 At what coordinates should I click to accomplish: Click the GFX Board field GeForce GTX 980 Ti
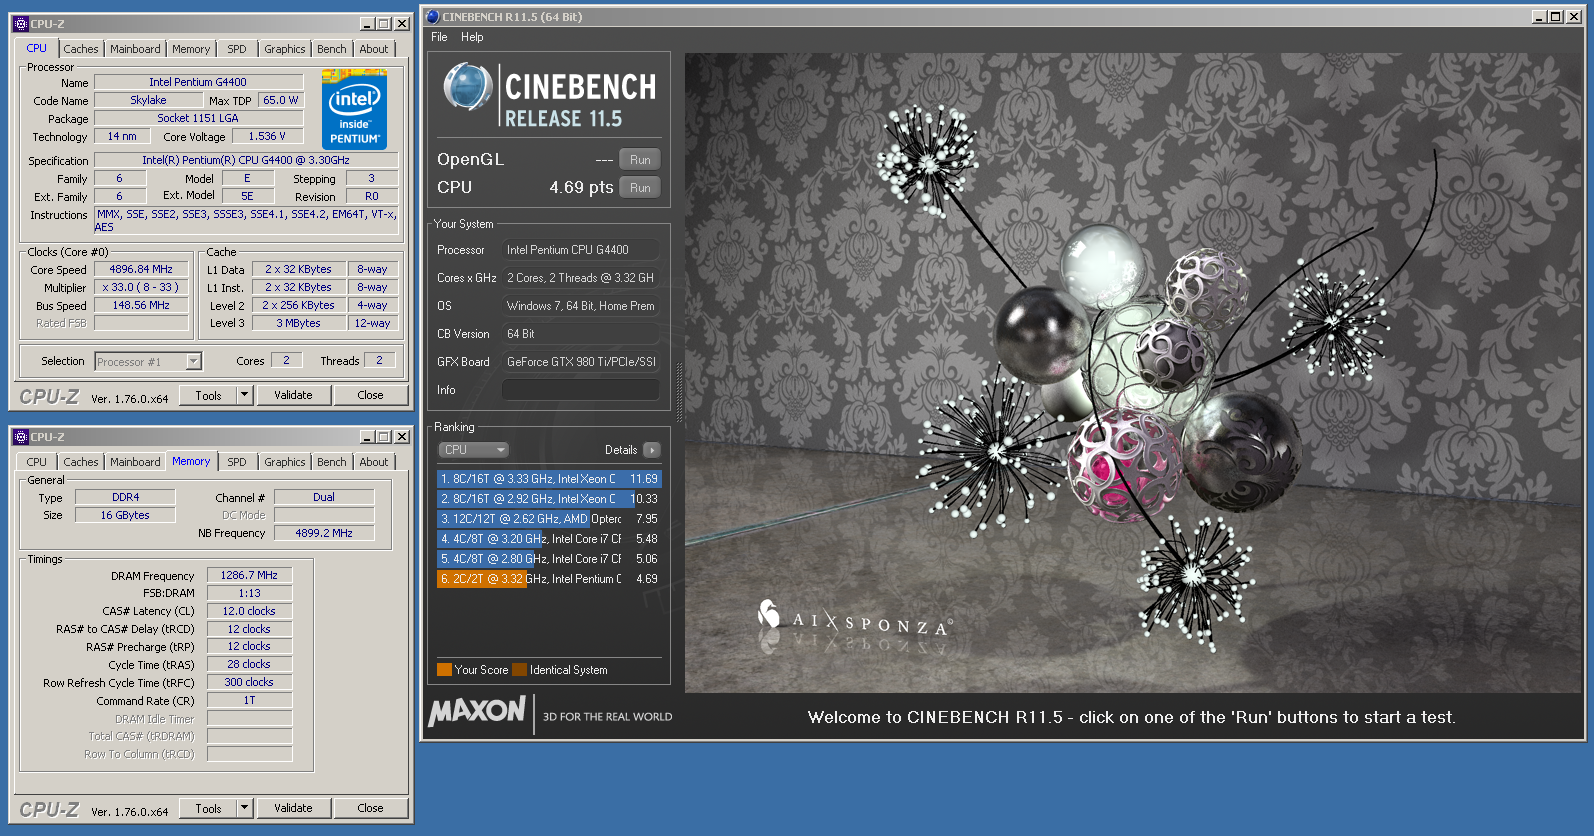(x=581, y=362)
